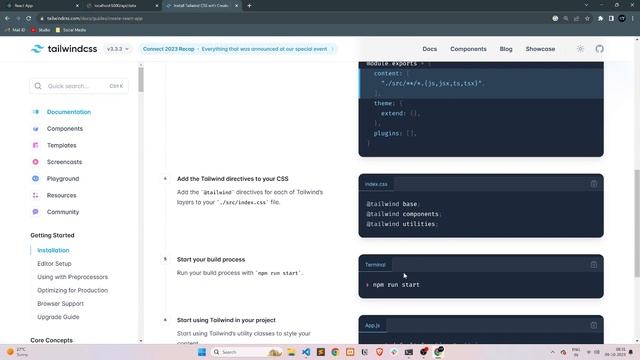
Task: Open Resources in the sidebar
Action: click(x=61, y=196)
